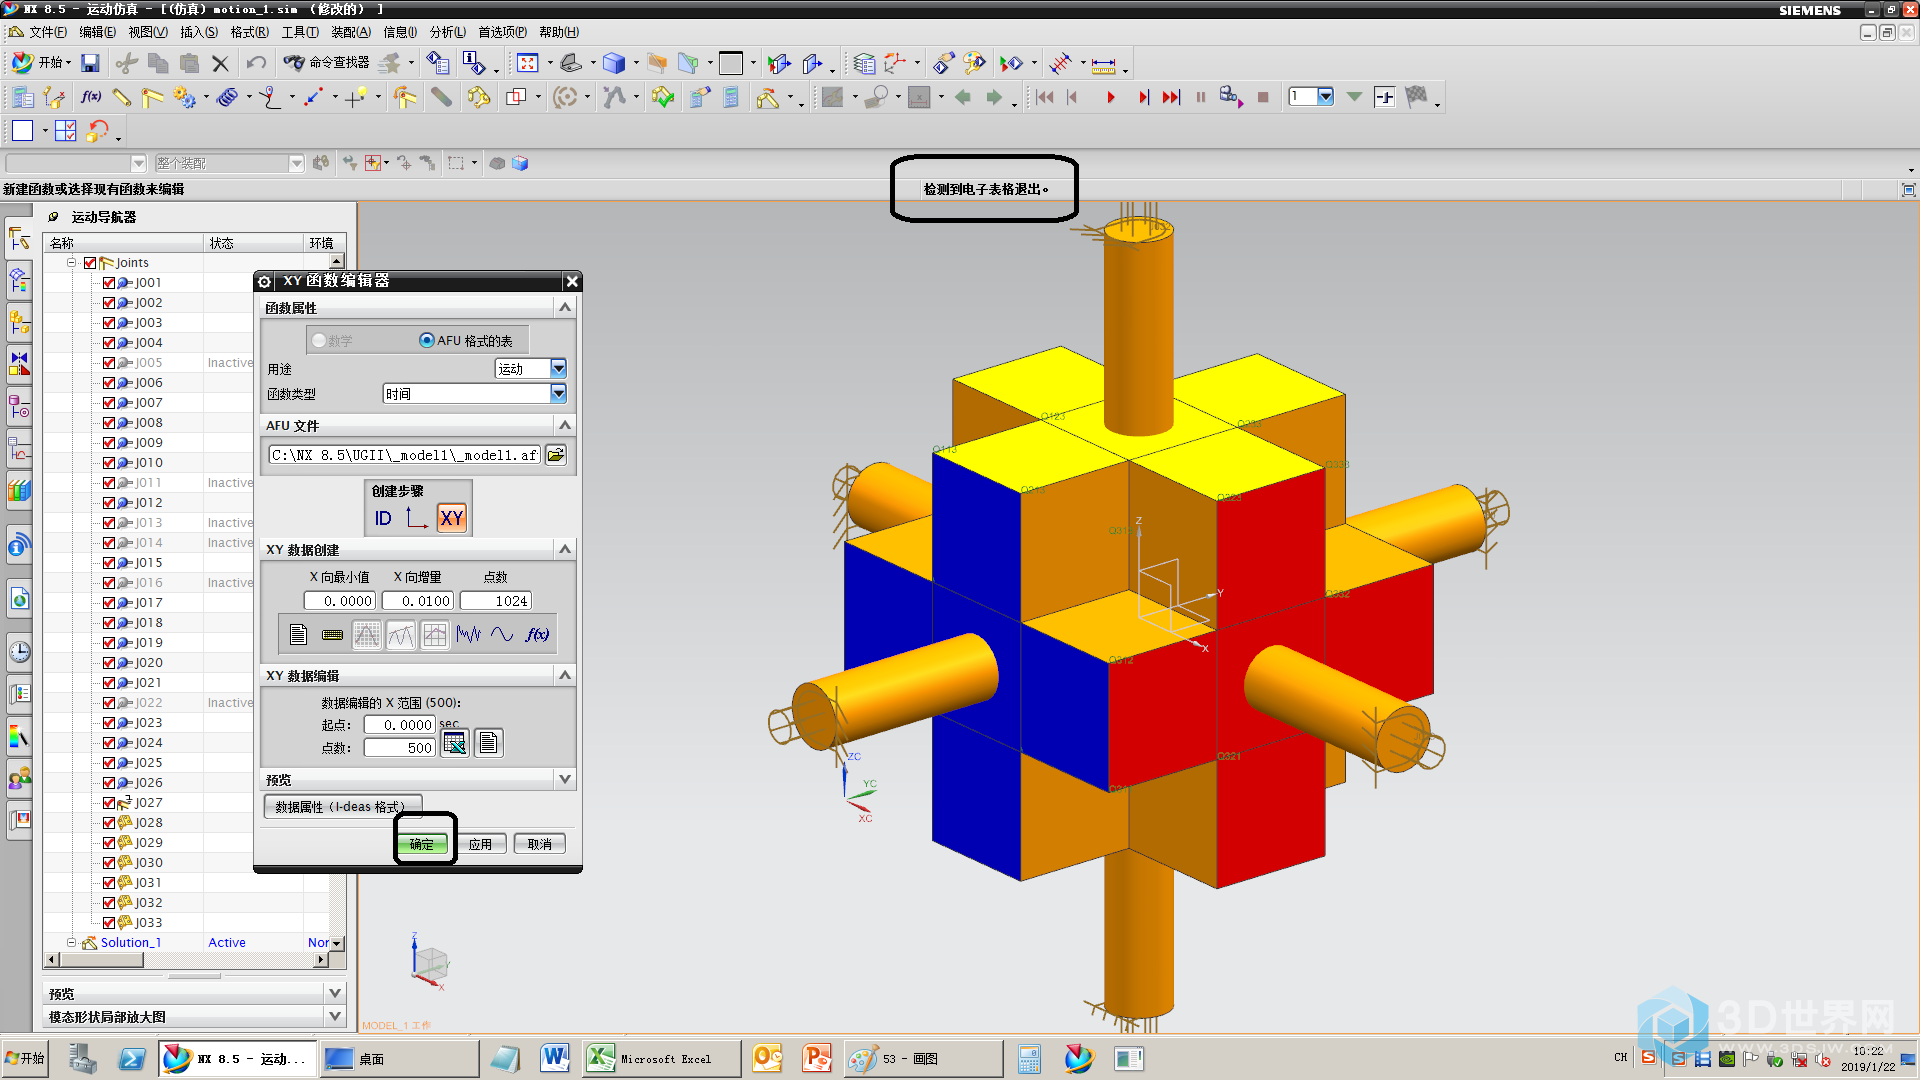The height and width of the screenshot is (1080, 1920).
Task: Click the OK (确定) button
Action: coord(422,844)
